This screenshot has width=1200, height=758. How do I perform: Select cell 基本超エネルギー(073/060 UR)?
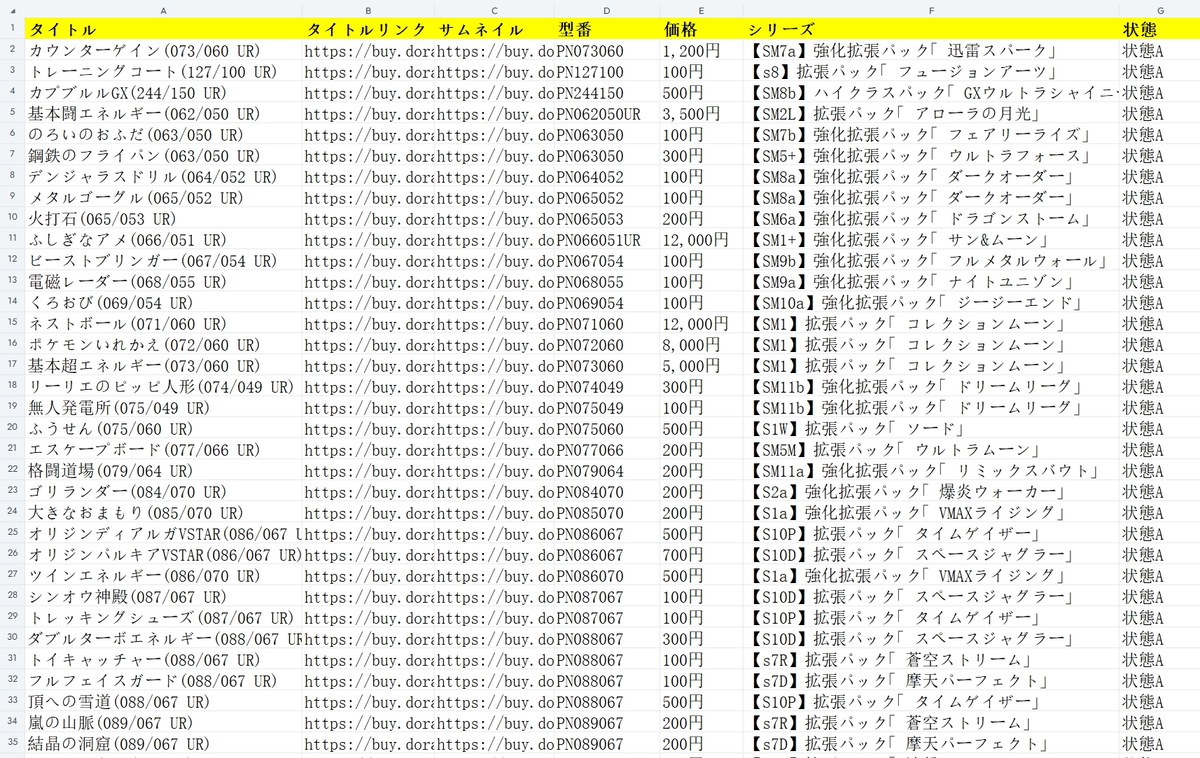click(x=163, y=365)
